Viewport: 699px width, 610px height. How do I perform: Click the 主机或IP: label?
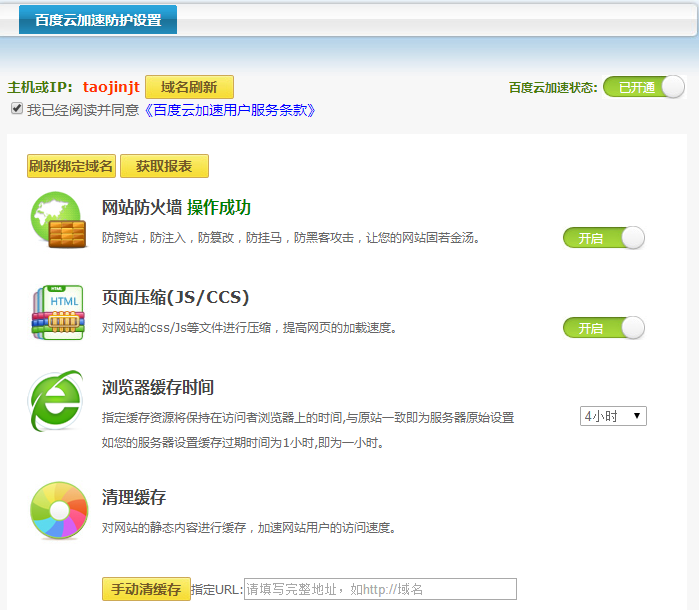click(40, 87)
